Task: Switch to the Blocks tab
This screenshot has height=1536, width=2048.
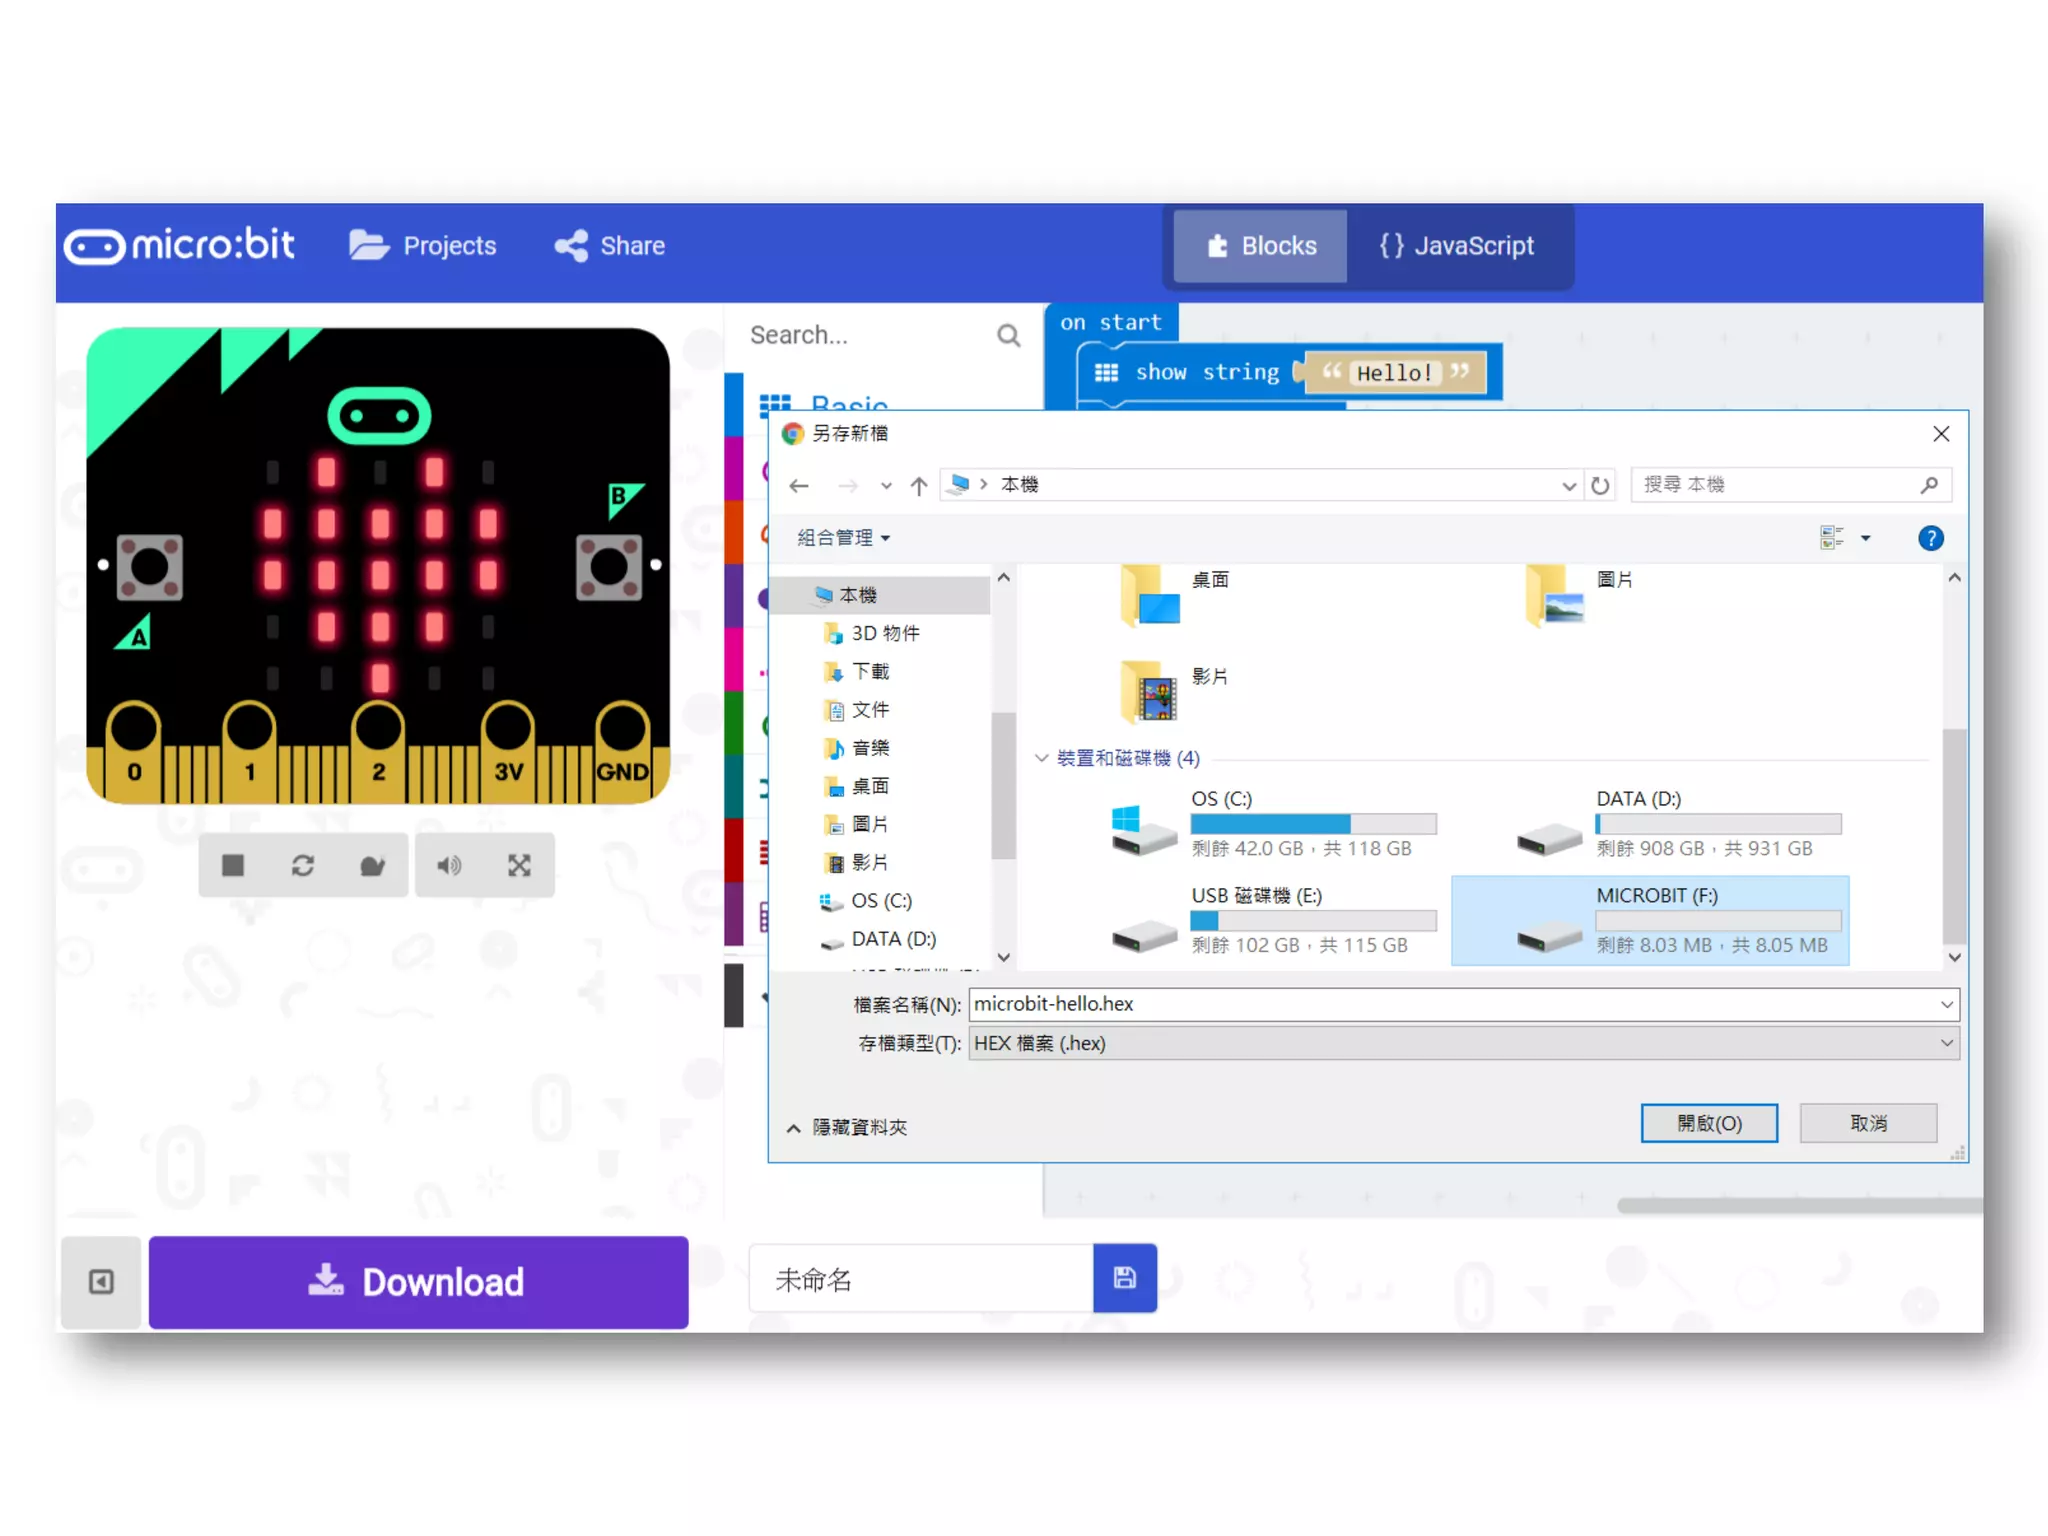Action: pyautogui.click(x=1261, y=246)
